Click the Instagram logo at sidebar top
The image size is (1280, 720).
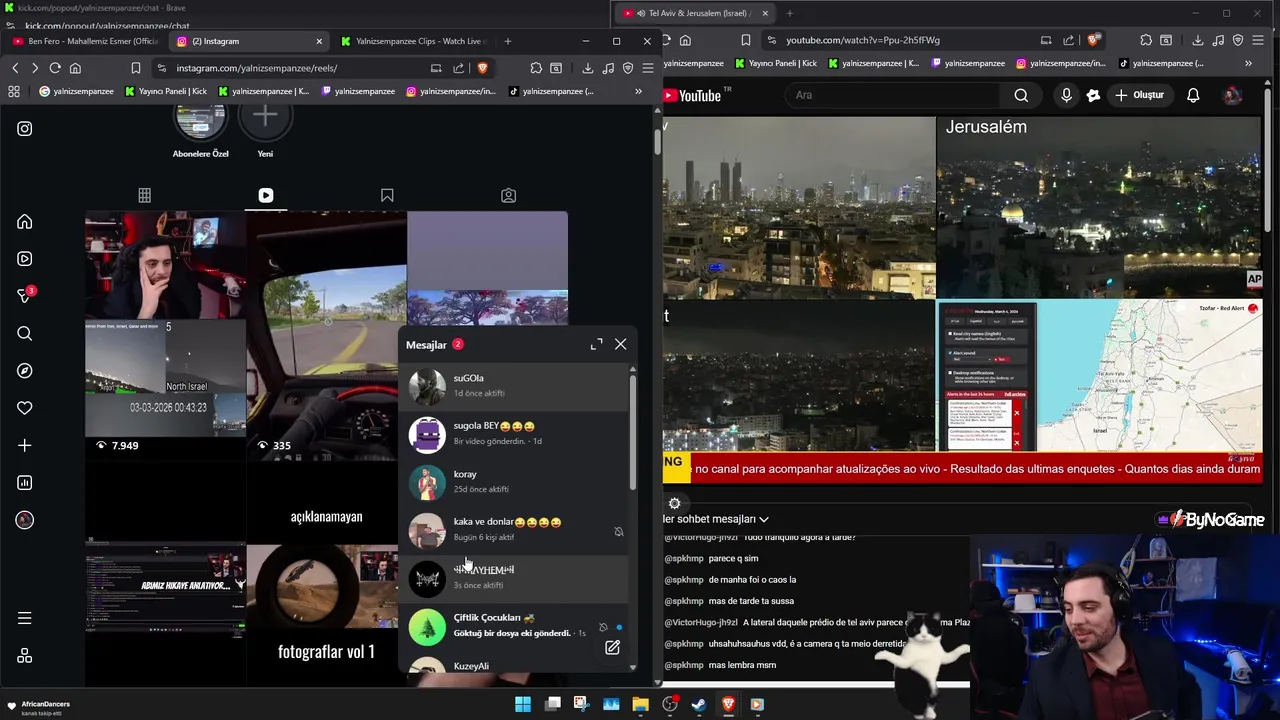pos(25,128)
